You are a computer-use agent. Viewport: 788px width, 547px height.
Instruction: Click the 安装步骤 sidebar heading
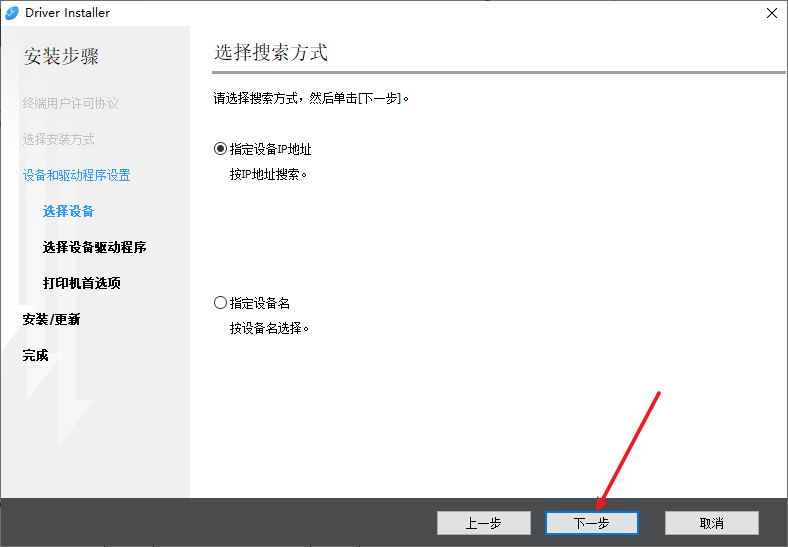61,56
